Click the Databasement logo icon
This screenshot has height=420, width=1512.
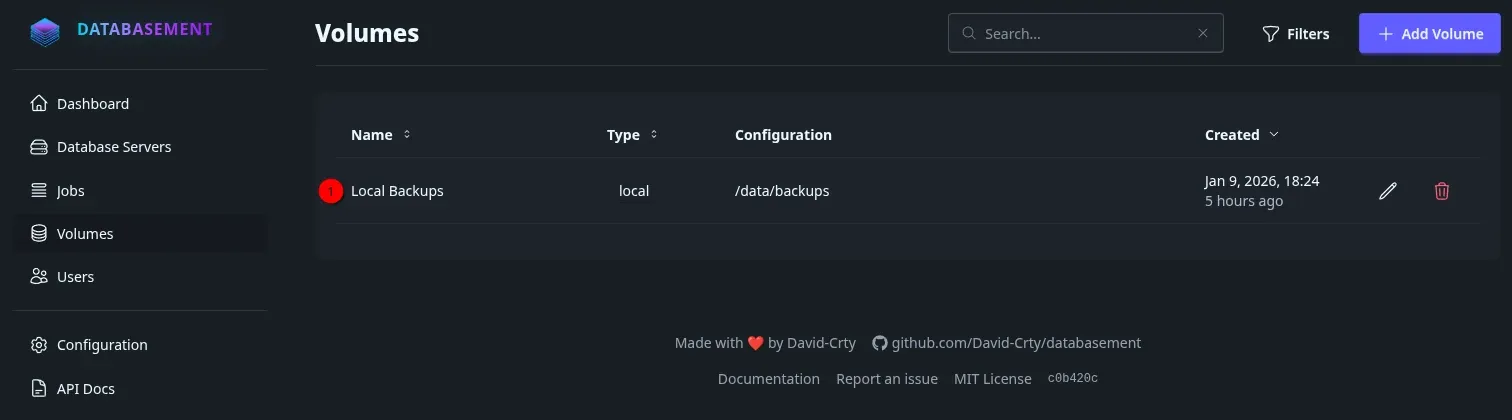pos(45,32)
